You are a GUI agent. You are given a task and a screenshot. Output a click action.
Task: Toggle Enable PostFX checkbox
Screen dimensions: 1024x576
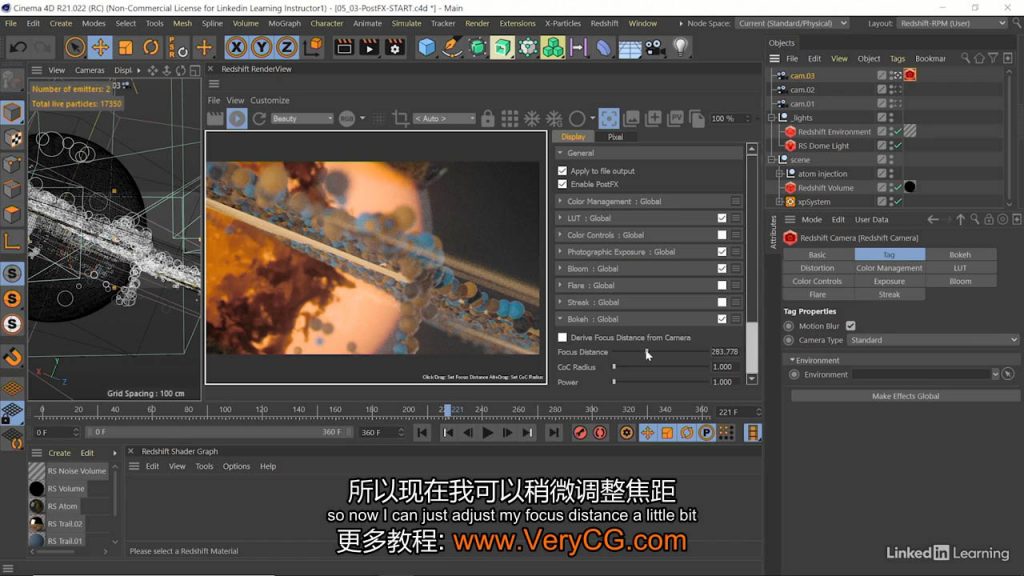click(x=562, y=185)
